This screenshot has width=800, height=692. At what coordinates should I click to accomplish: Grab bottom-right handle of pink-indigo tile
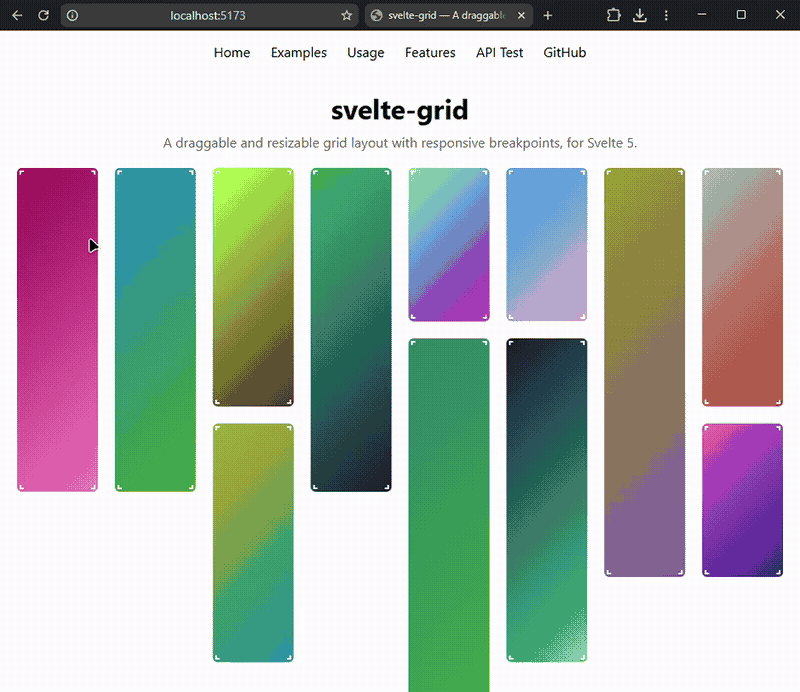779,573
